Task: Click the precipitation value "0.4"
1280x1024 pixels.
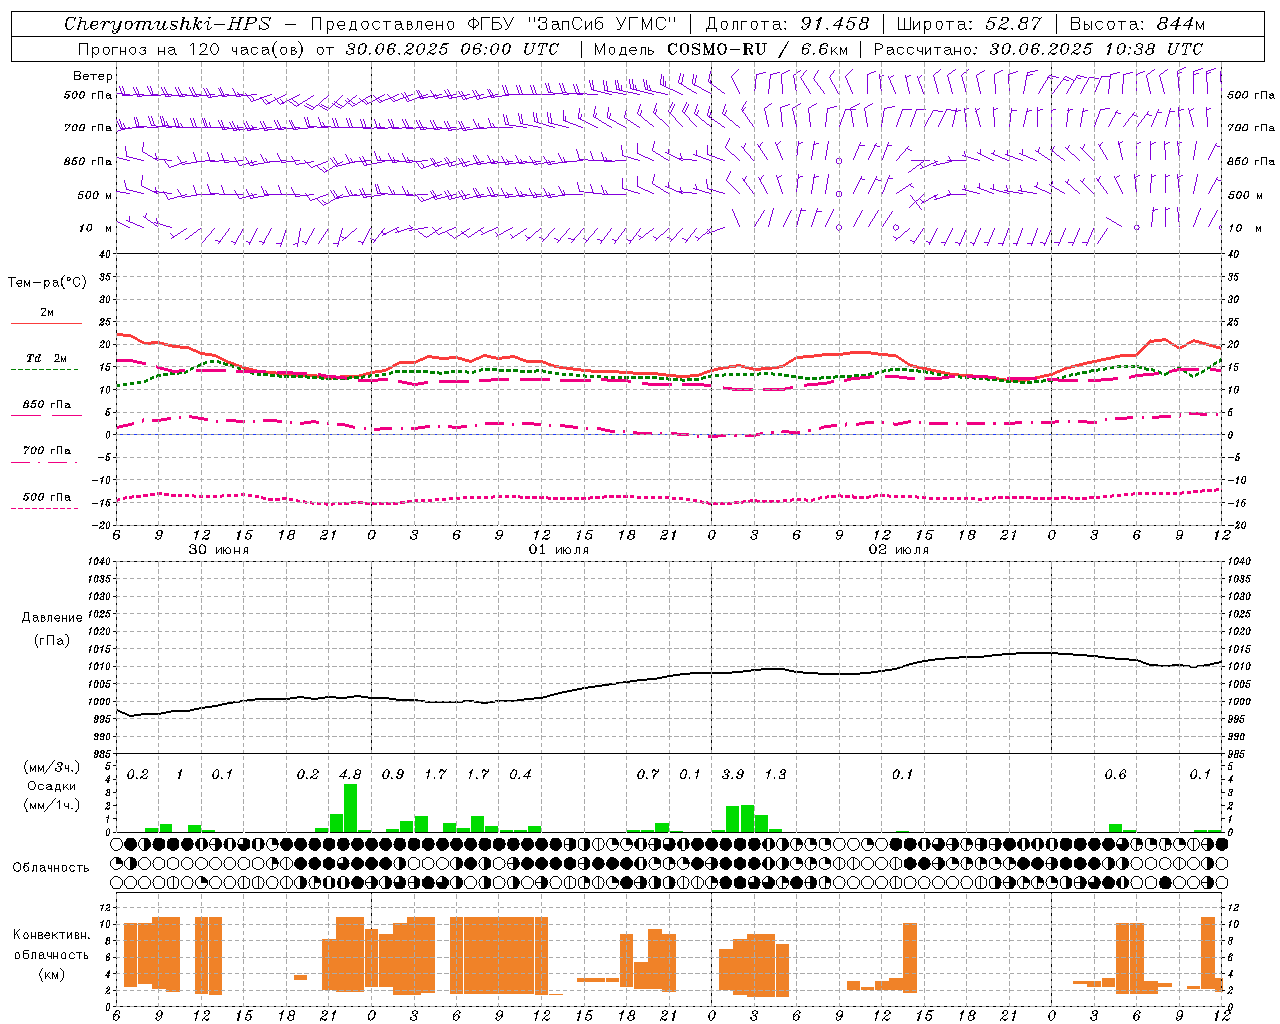Action: click(520, 774)
